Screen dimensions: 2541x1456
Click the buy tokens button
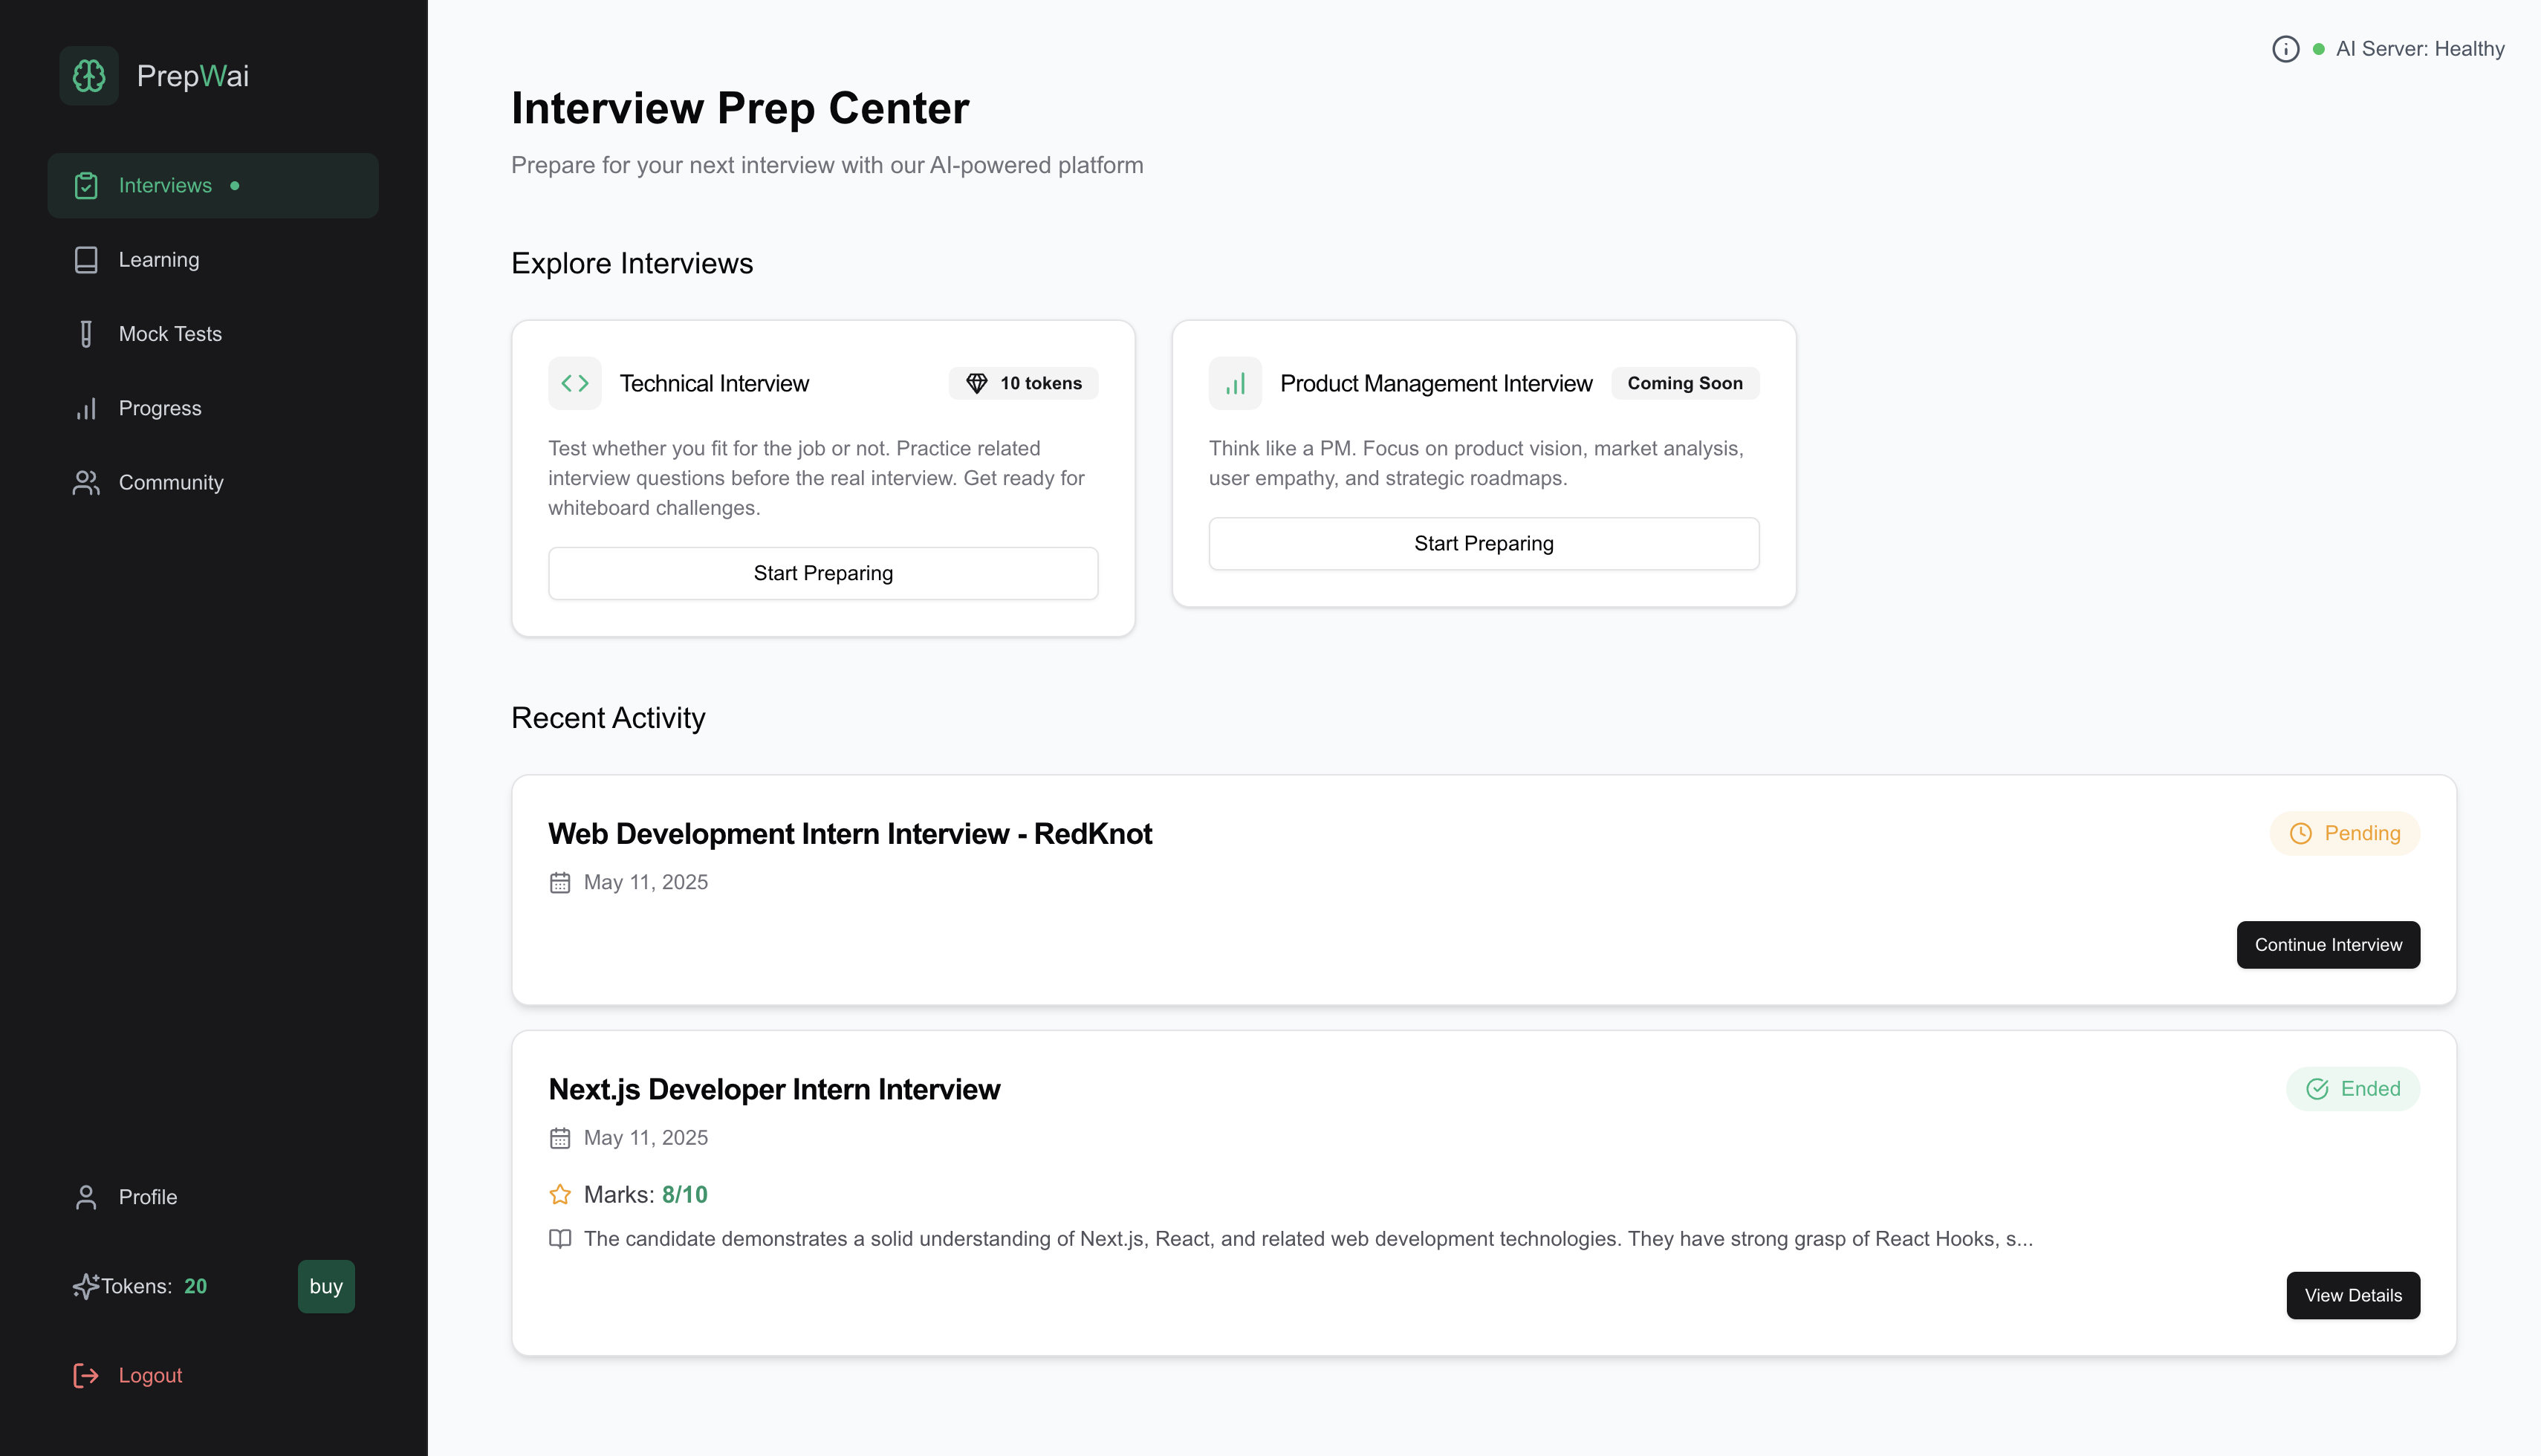click(326, 1286)
